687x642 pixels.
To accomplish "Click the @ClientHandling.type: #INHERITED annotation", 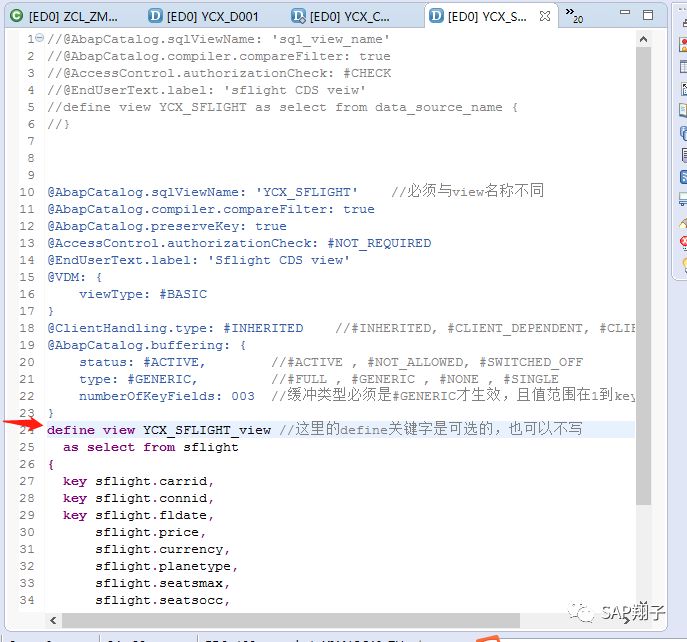I will [175, 329].
